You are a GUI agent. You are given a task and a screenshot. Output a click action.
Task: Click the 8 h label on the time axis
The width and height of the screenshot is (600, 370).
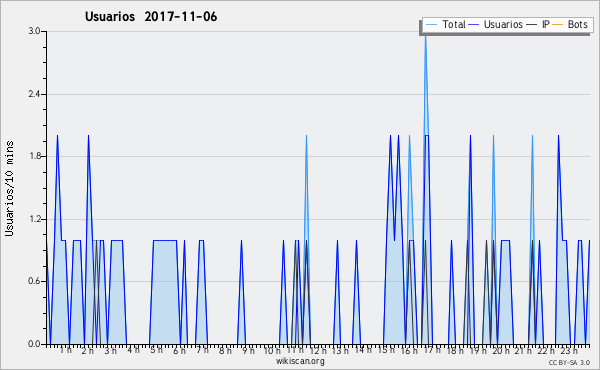click(225, 351)
